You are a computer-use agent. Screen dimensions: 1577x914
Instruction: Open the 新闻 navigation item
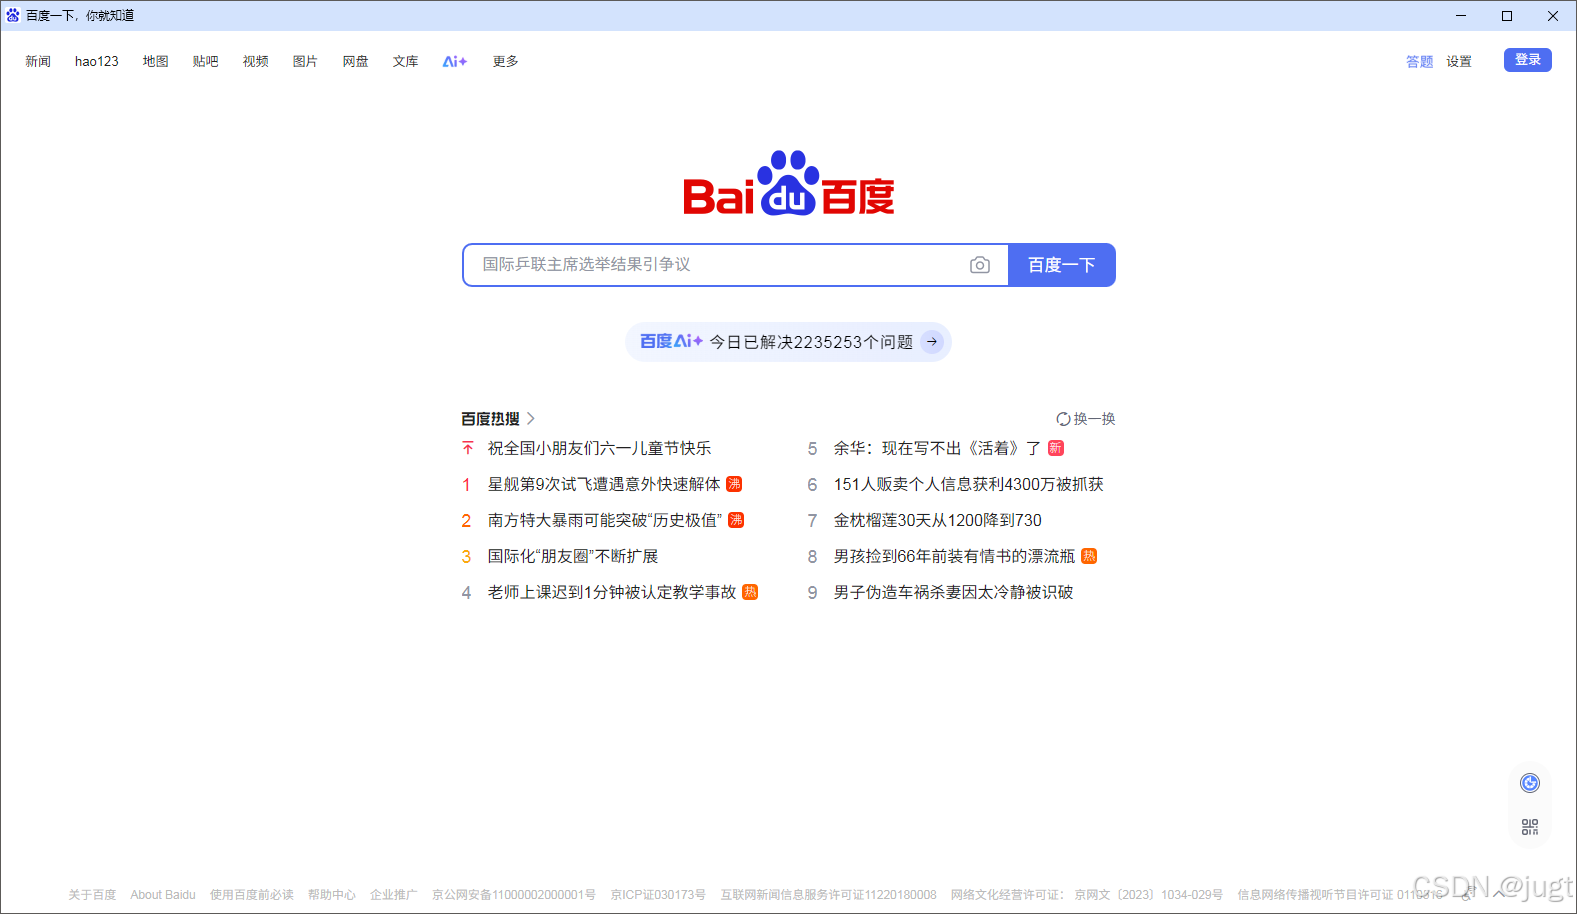[38, 62]
